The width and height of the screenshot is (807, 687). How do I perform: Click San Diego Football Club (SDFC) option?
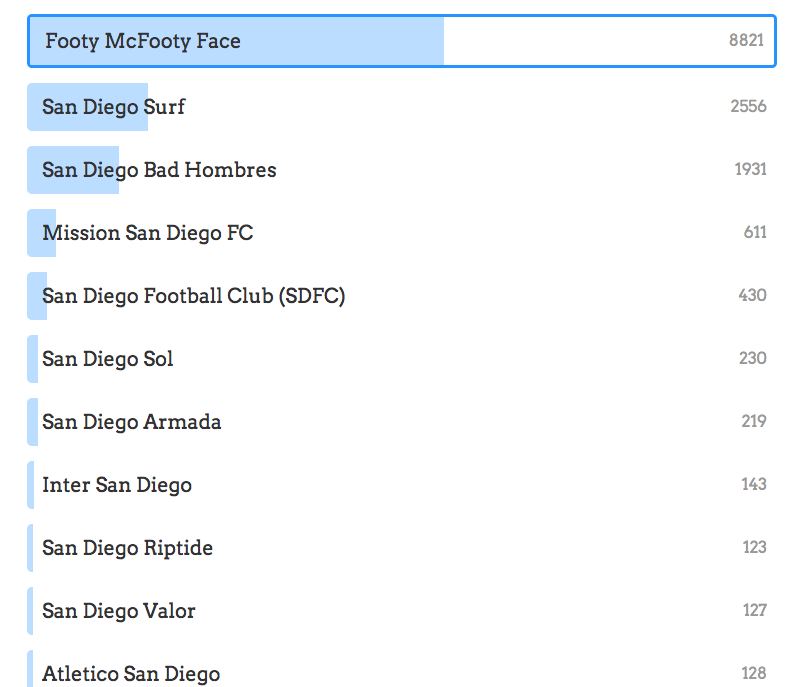(x=193, y=296)
